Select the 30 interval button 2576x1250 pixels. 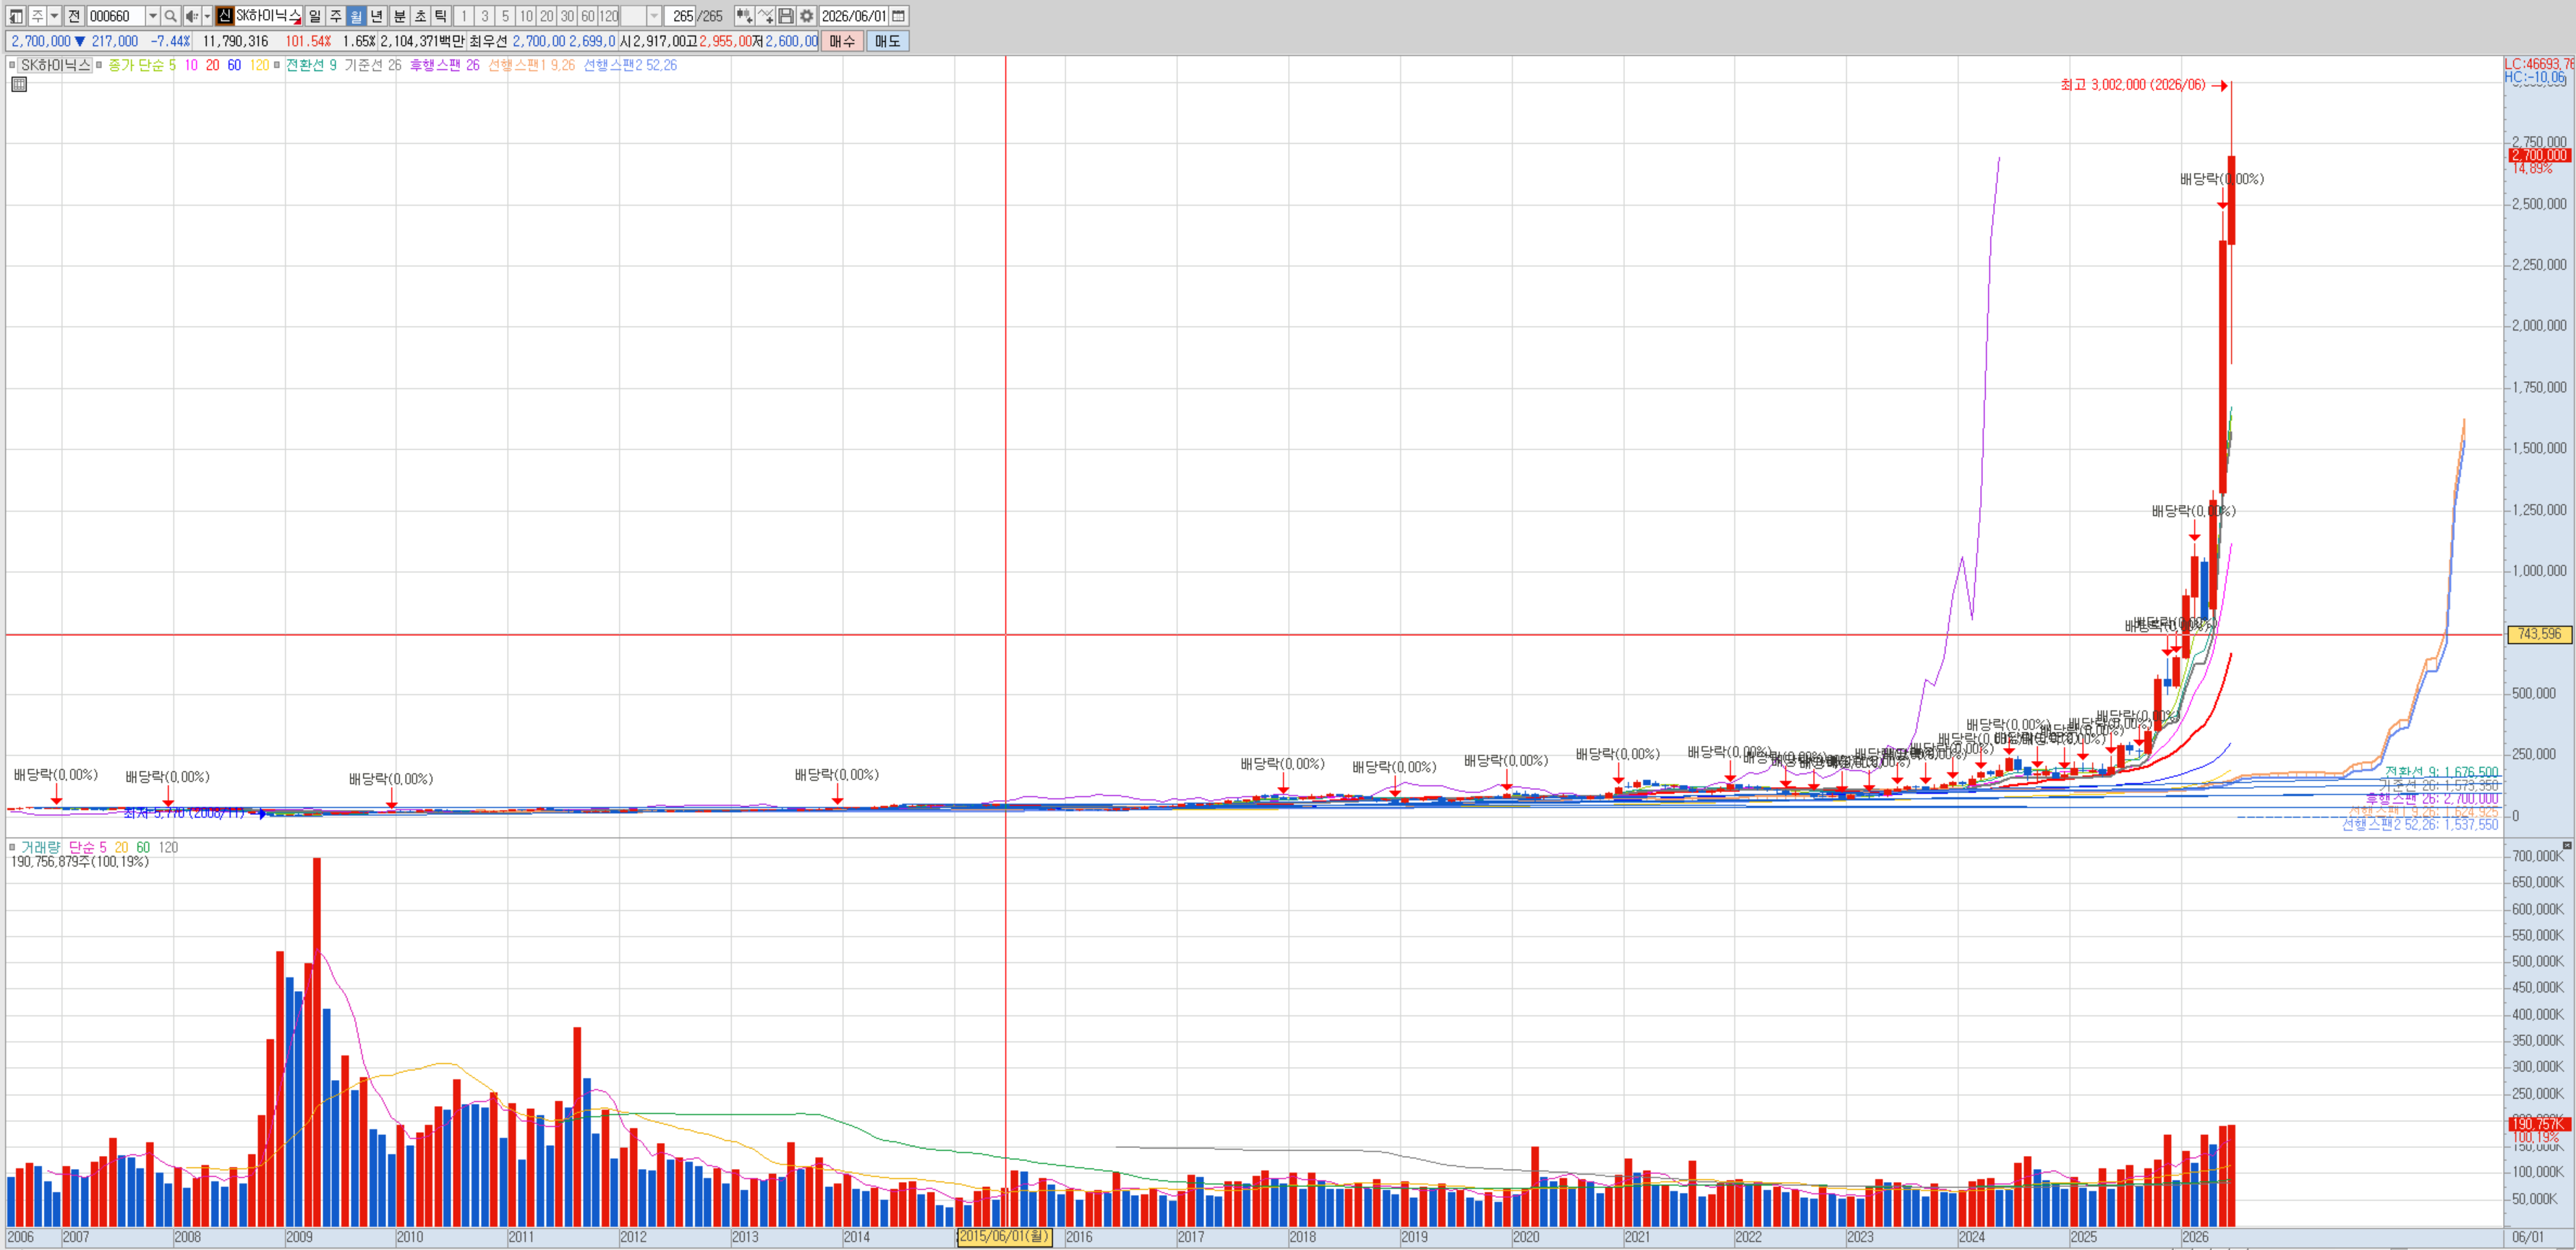(568, 16)
